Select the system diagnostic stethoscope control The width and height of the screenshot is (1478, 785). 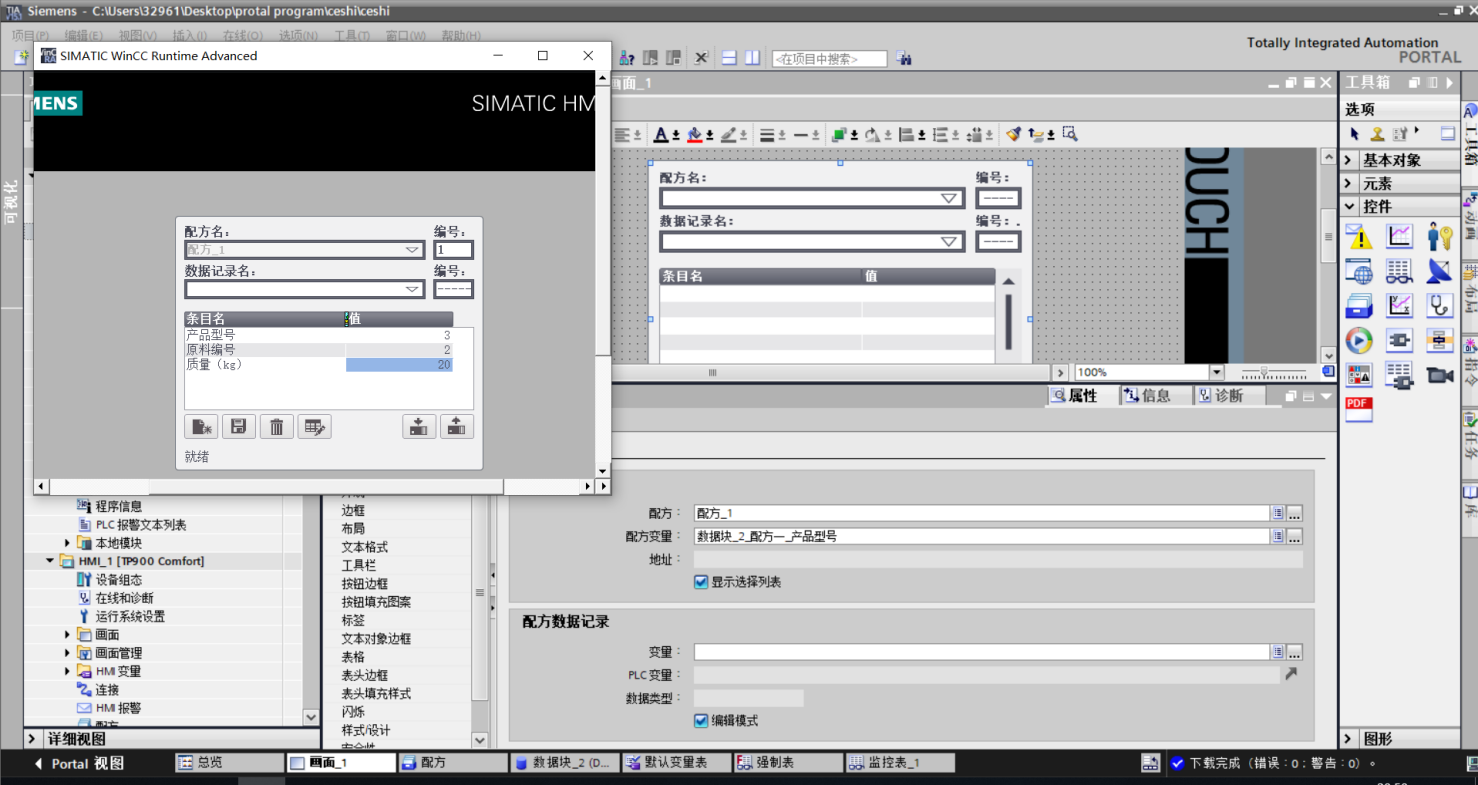[1440, 306]
